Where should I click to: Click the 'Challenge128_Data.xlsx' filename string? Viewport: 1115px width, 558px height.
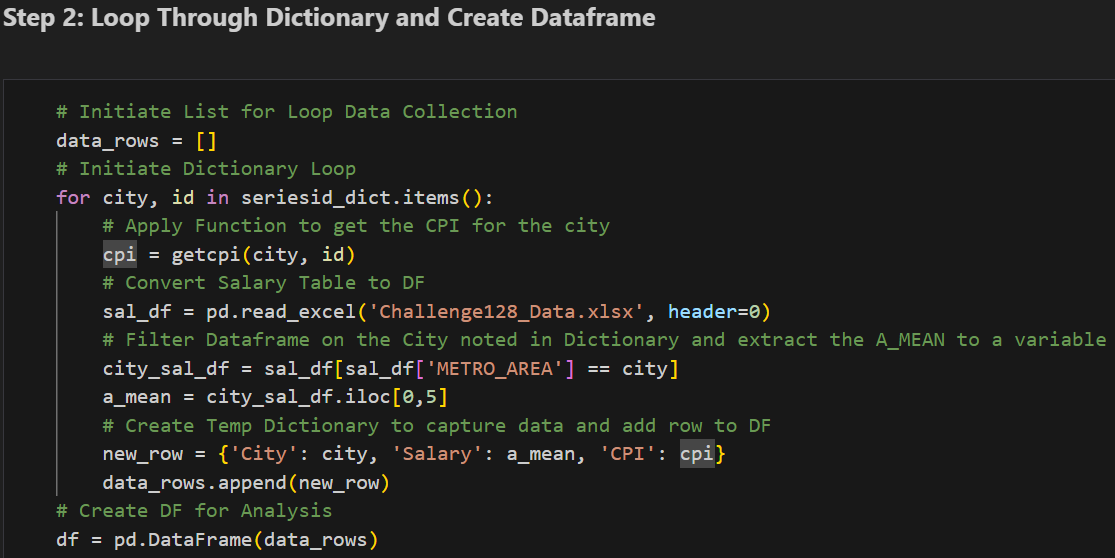507,312
